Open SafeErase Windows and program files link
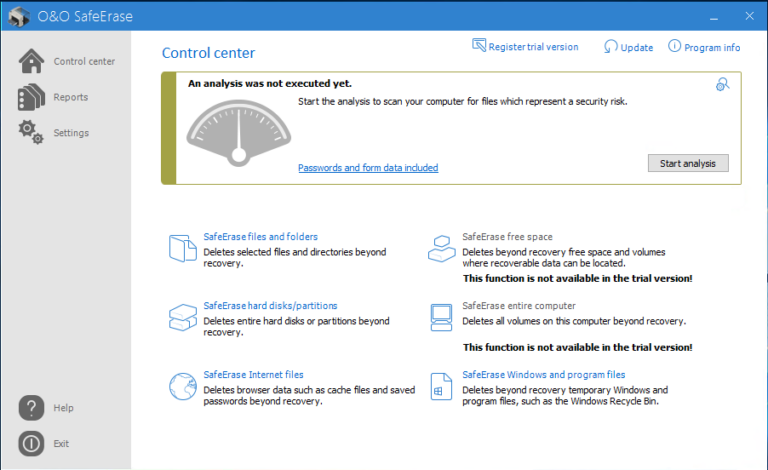Screen dimensions: 768x470 pyautogui.click(x=544, y=375)
